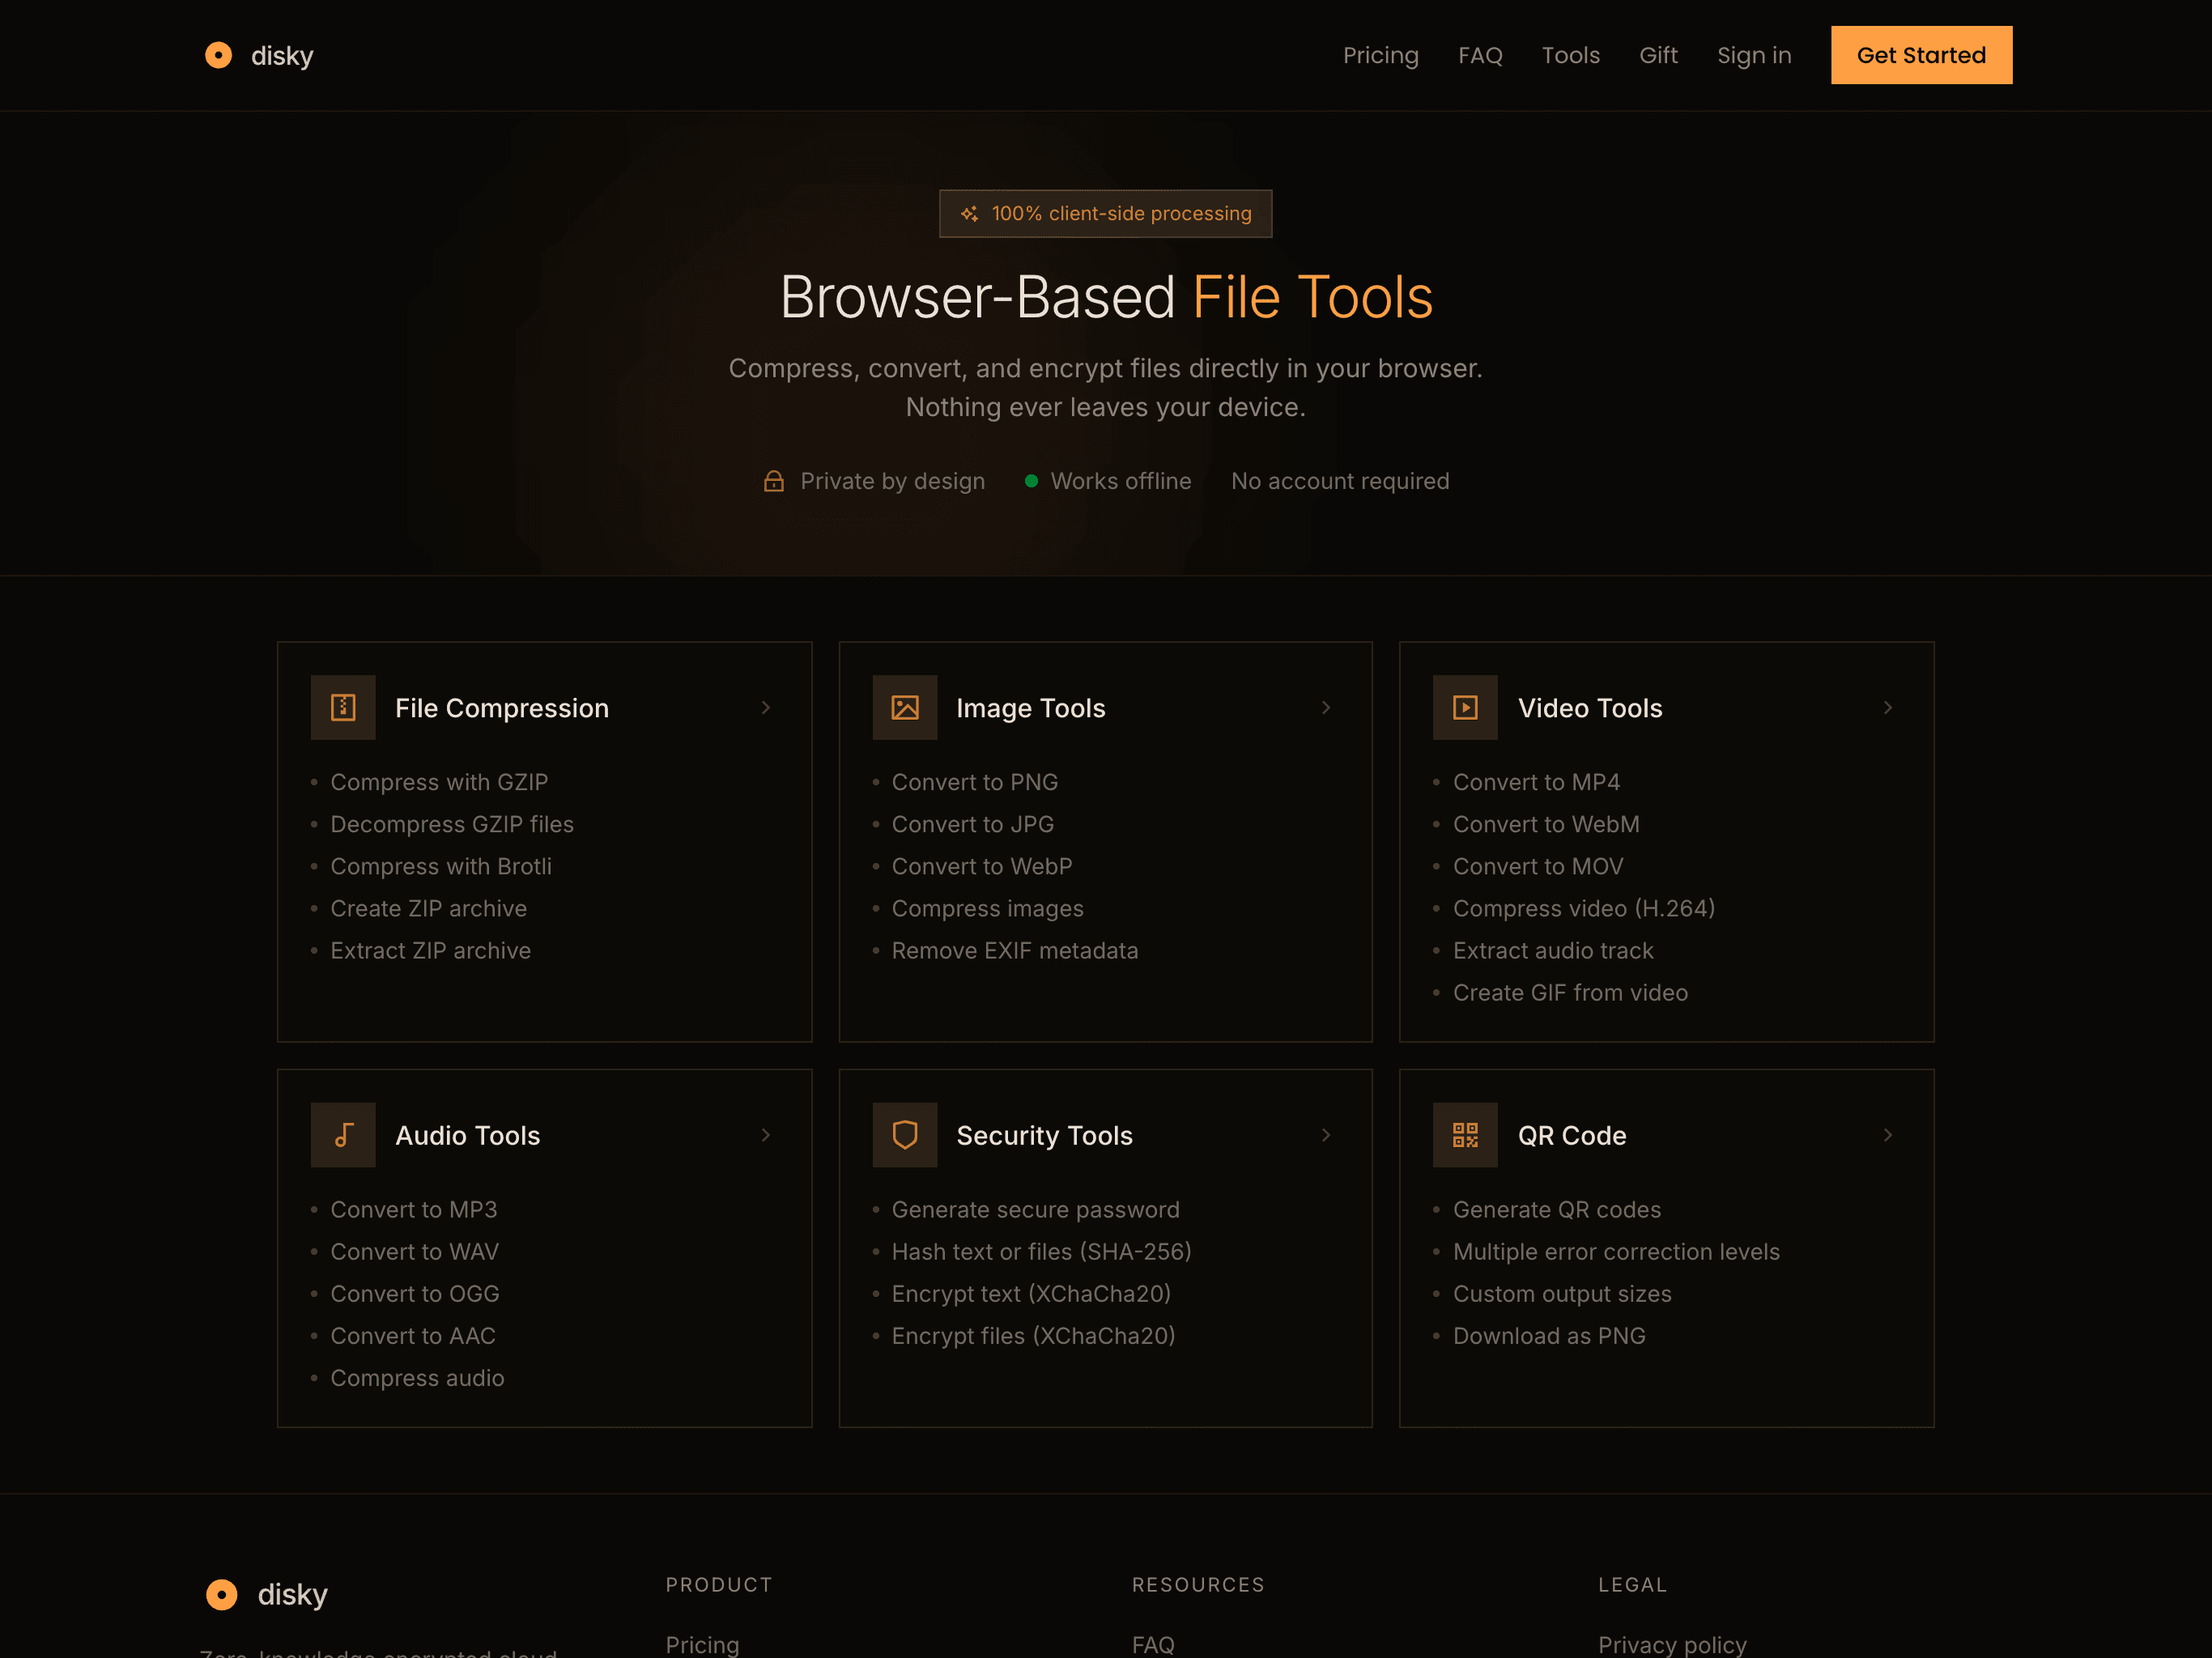
Task: Open Video Tools chevron arrow
Action: pos(1887,707)
